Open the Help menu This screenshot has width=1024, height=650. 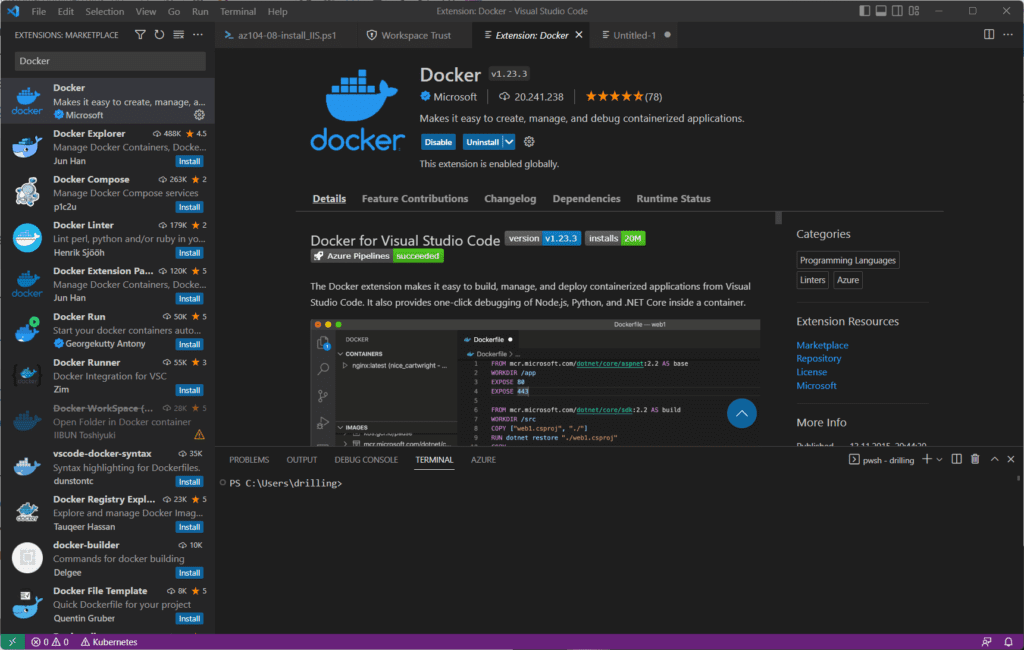point(278,11)
